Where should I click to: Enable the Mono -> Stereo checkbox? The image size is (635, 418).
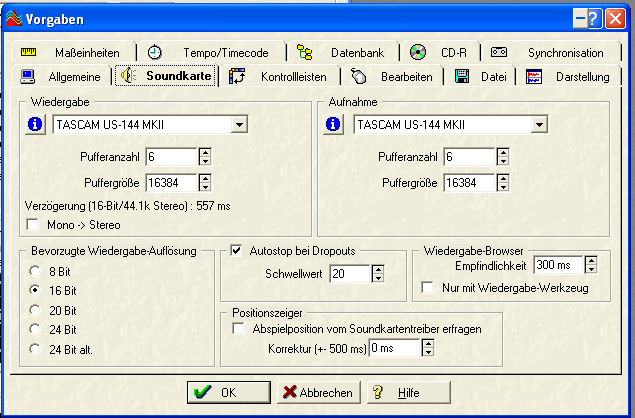[x=32, y=224]
